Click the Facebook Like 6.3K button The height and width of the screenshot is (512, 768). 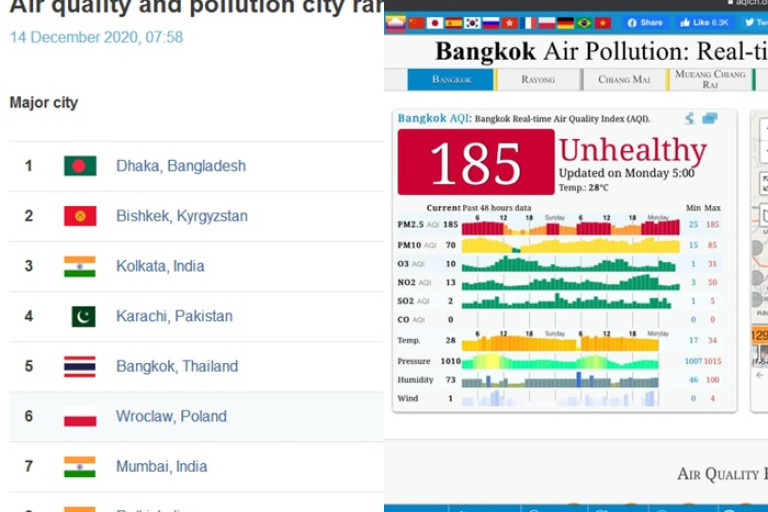pos(704,23)
